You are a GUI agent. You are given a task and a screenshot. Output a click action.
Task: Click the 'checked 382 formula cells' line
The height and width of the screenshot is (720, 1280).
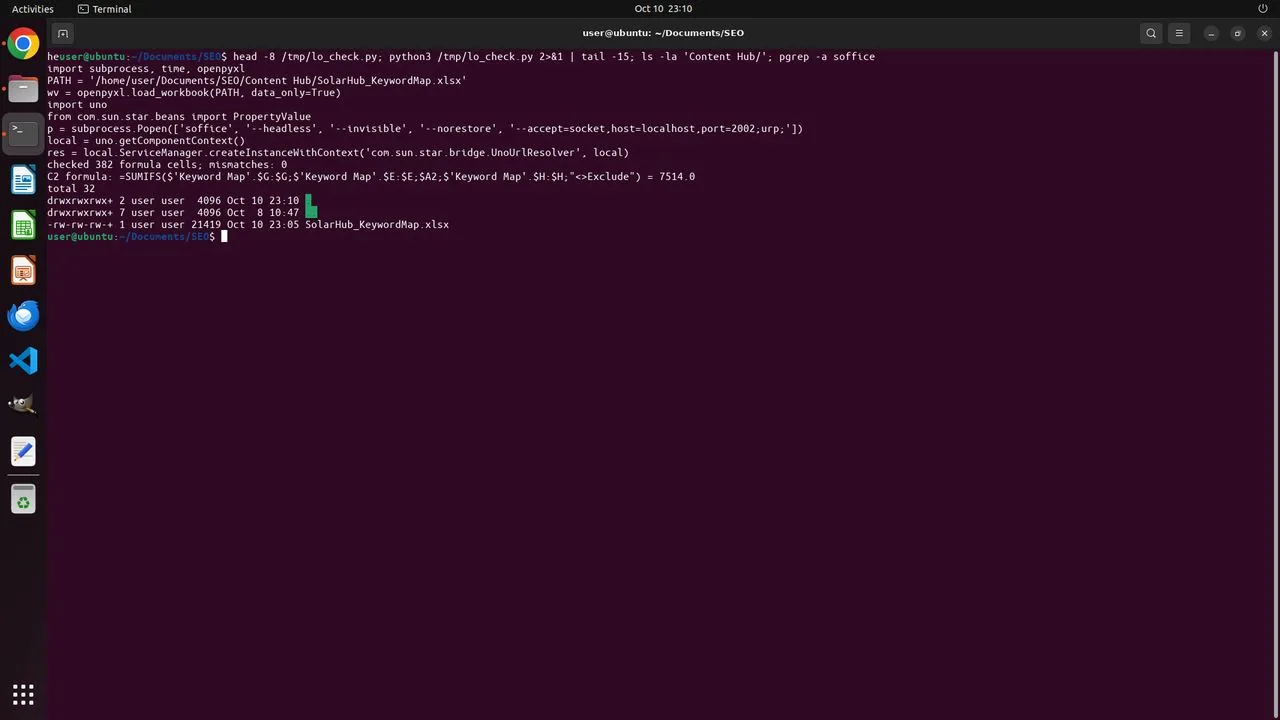click(167, 165)
